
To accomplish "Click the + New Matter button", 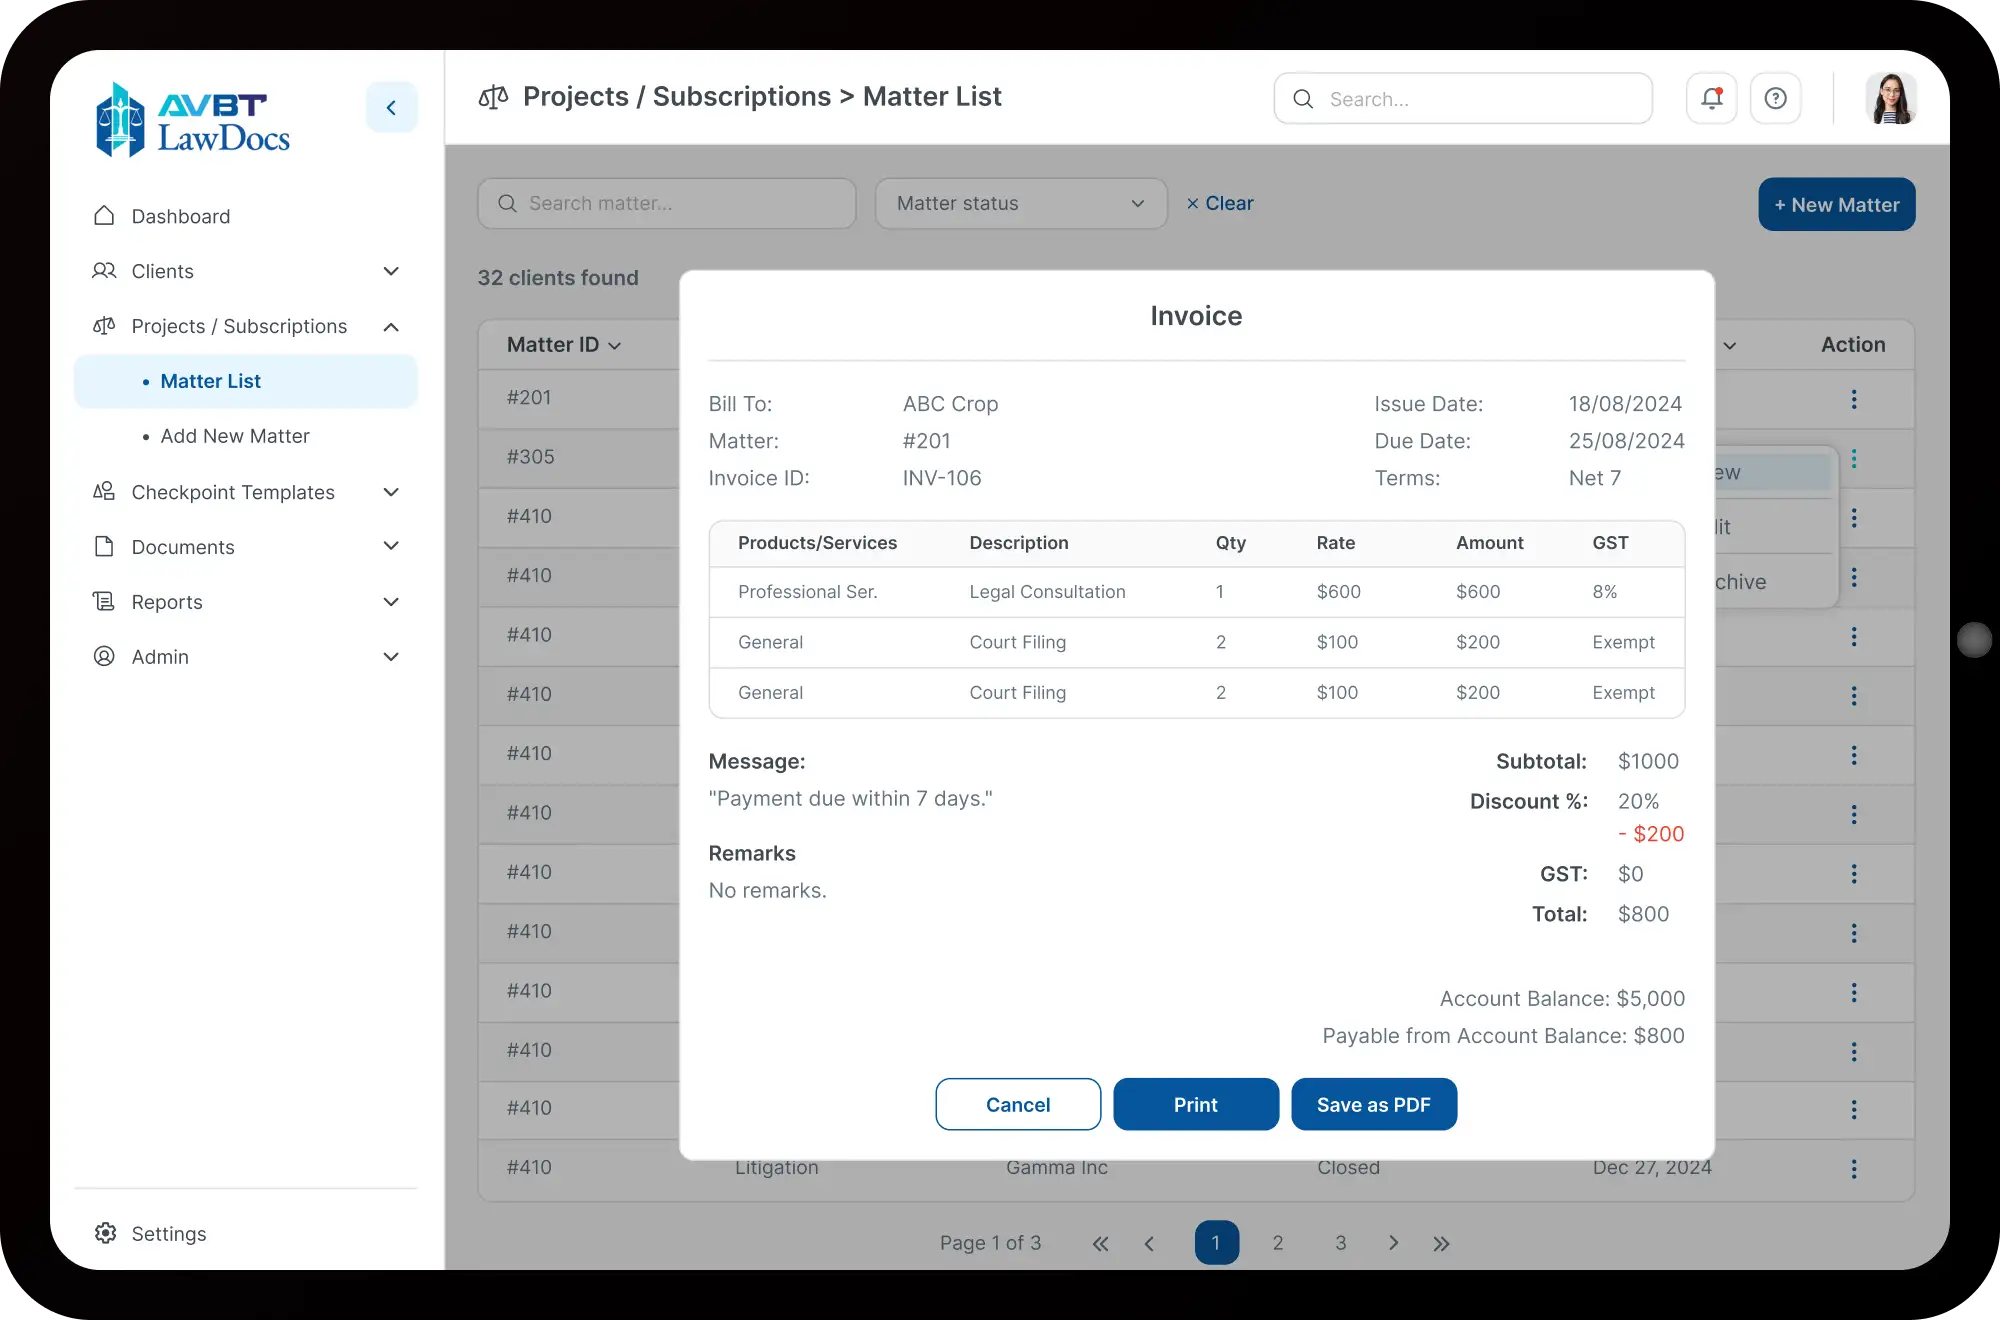I will (1837, 204).
